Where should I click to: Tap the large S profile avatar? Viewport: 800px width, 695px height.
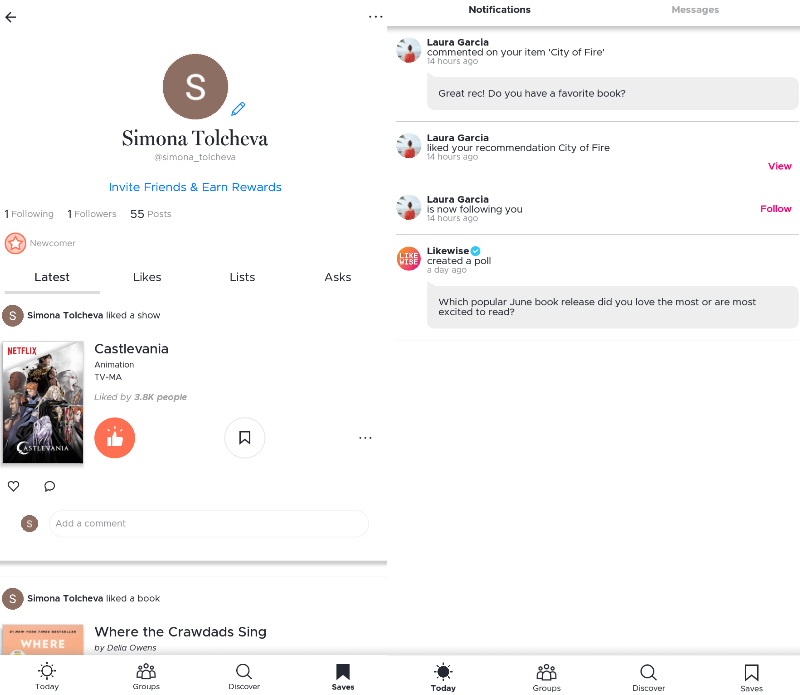tap(195, 87)
